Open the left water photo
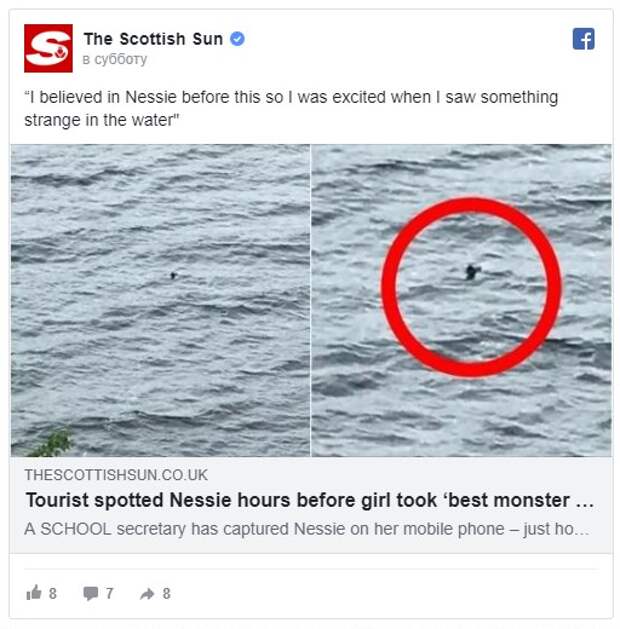This screenshot has width=620, height=629. (160, 300)
